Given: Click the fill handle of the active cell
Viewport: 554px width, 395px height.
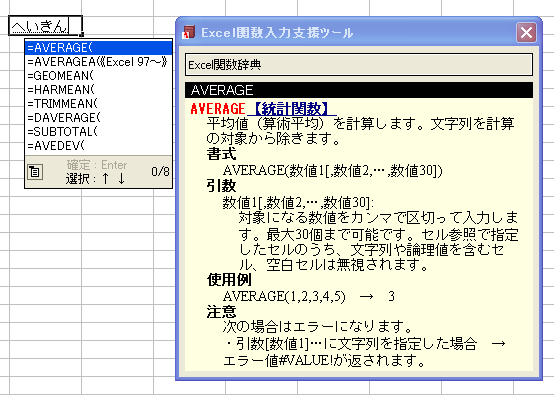Looking at the screenshot, I should [82, 35].
